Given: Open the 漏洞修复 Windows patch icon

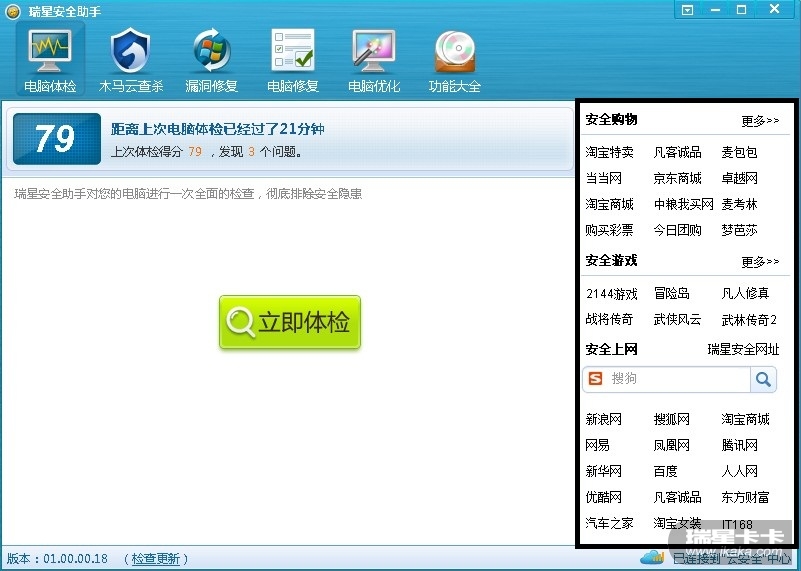Looking at the screenshot, I should point(211,59).
